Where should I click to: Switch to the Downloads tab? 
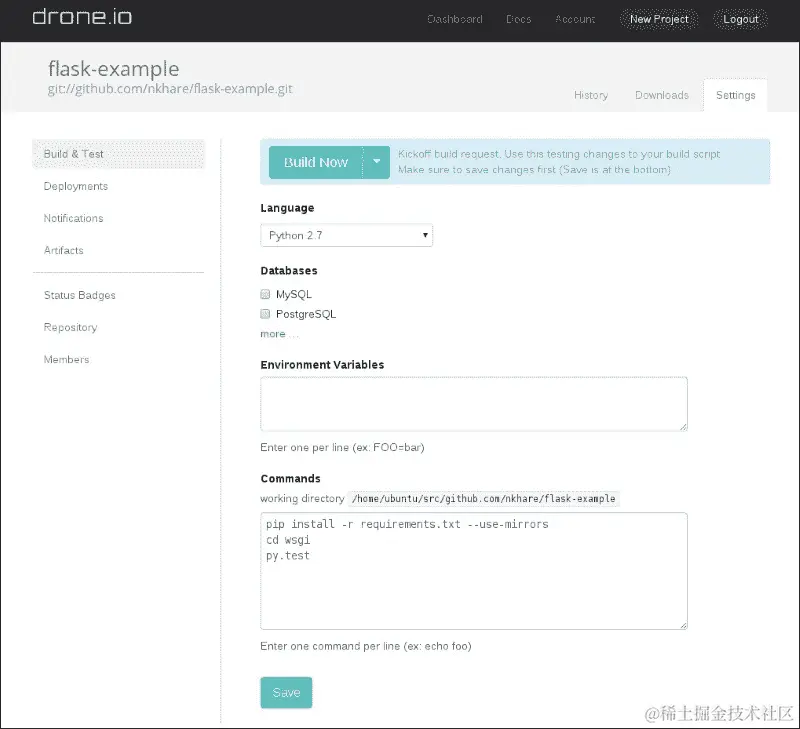click(x=662, y=95)
